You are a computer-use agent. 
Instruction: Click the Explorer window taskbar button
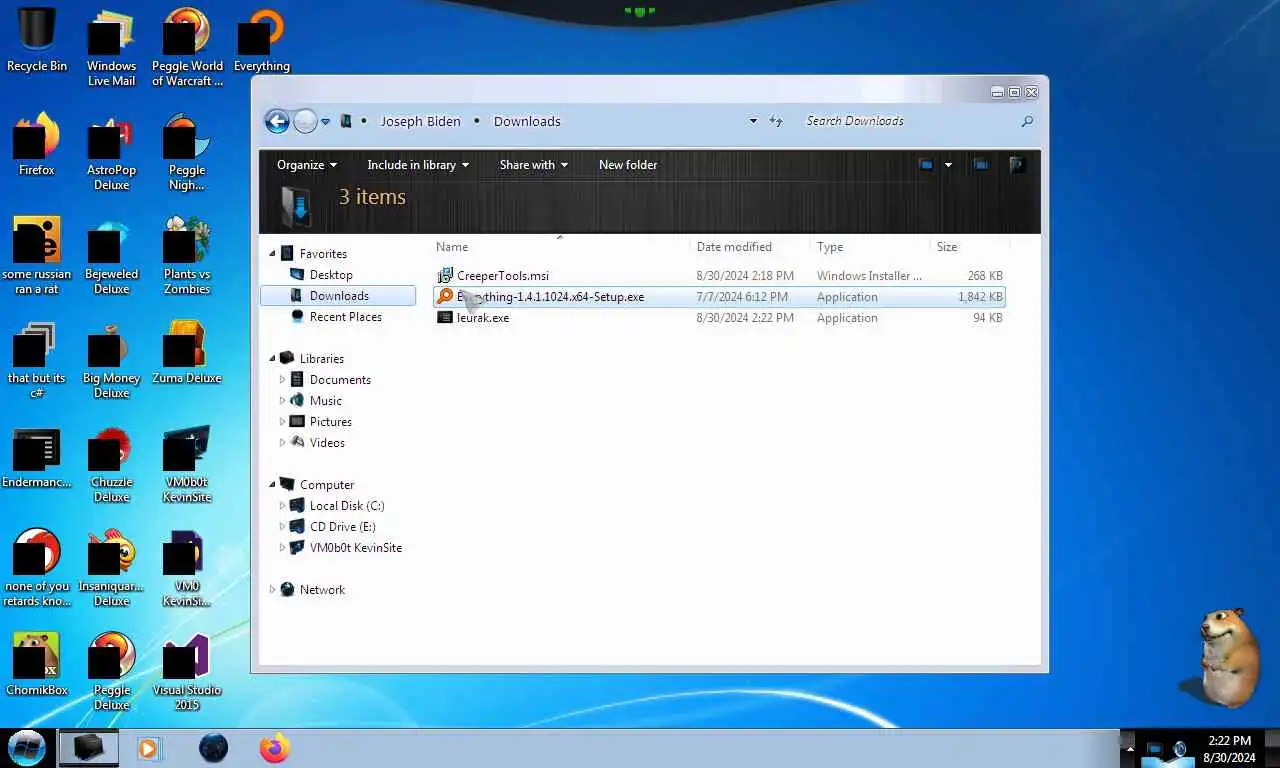(x=88, y=748)
